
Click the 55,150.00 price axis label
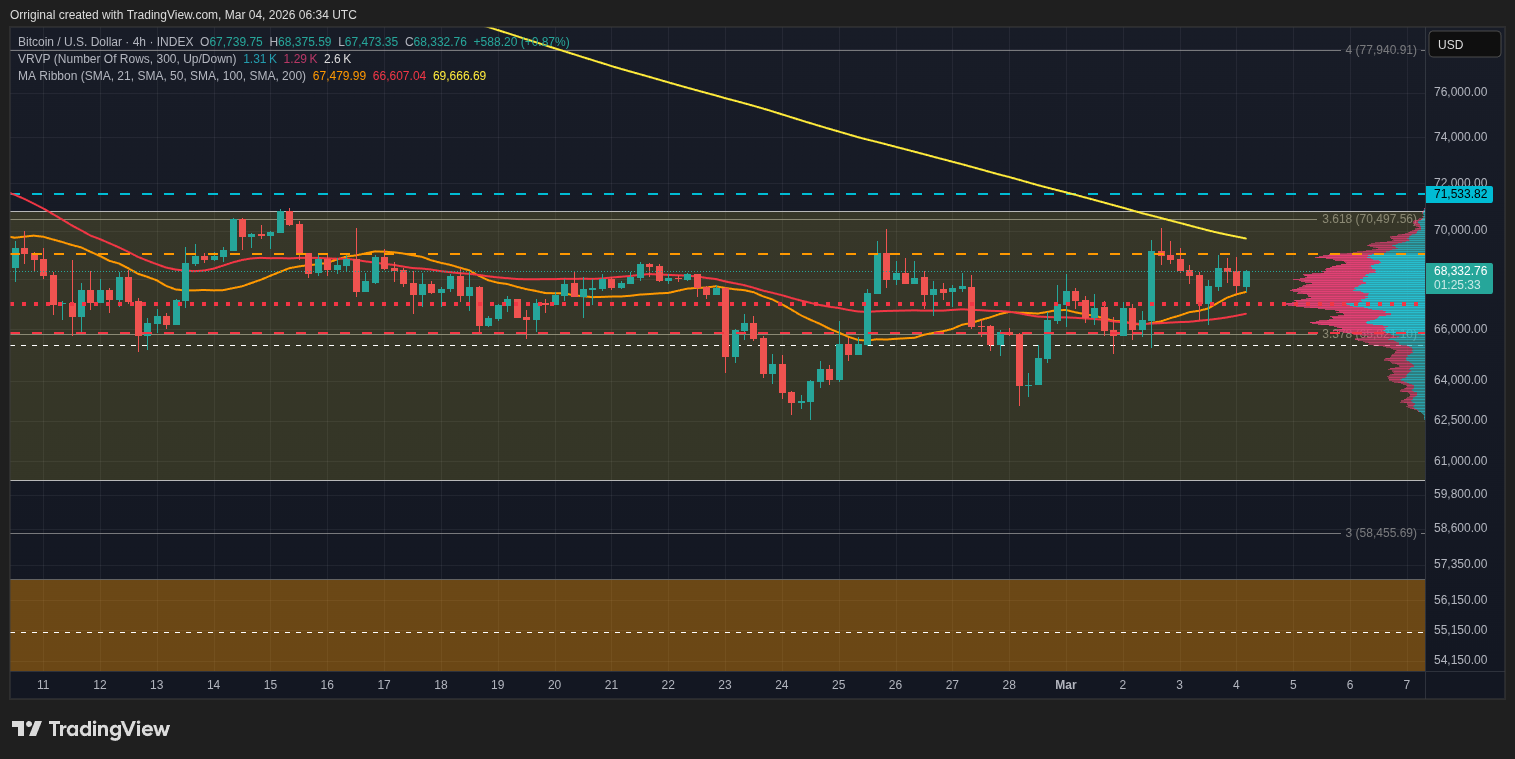pyautogui.click(x=1460, y=630)
